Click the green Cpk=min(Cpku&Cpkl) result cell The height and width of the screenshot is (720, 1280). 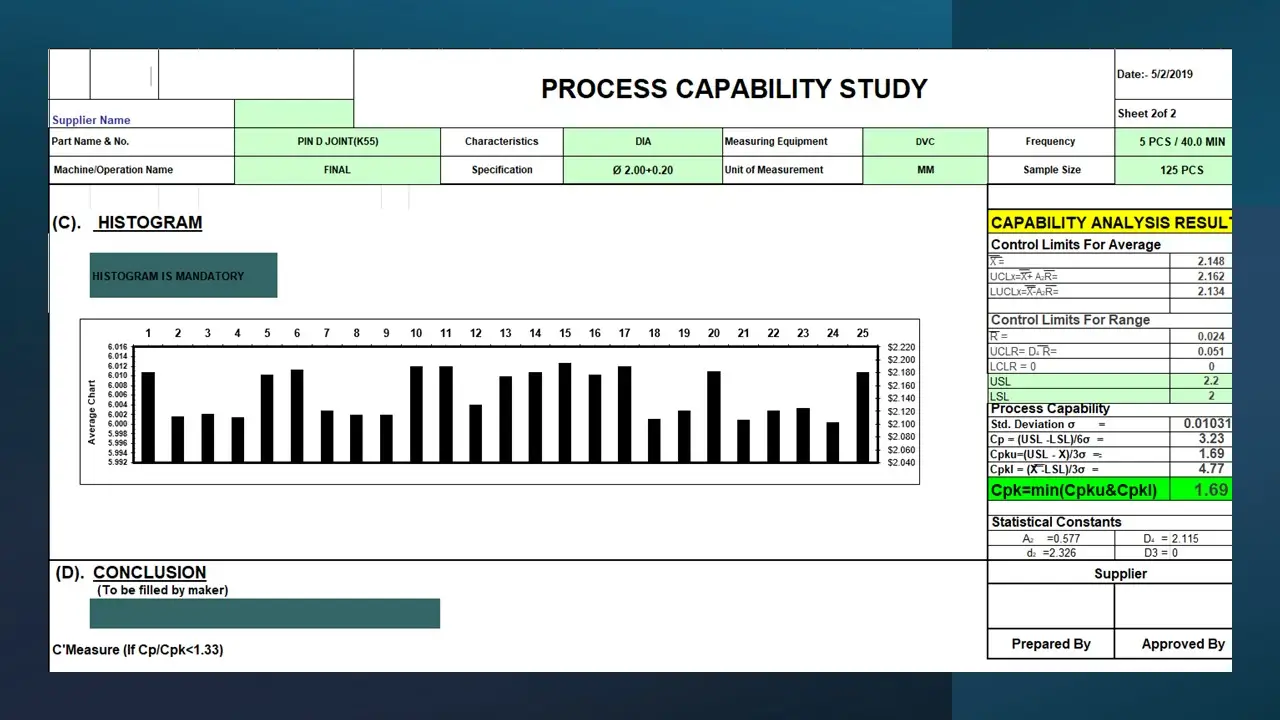click(1110, 490)
